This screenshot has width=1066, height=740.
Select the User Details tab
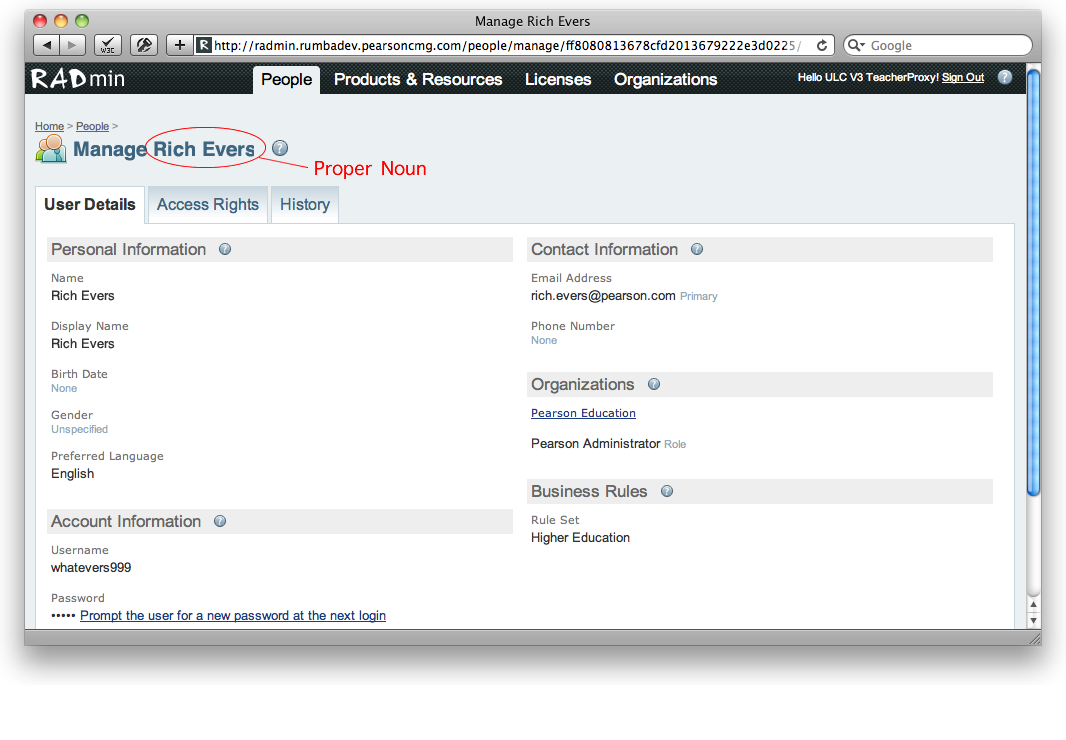90,205
